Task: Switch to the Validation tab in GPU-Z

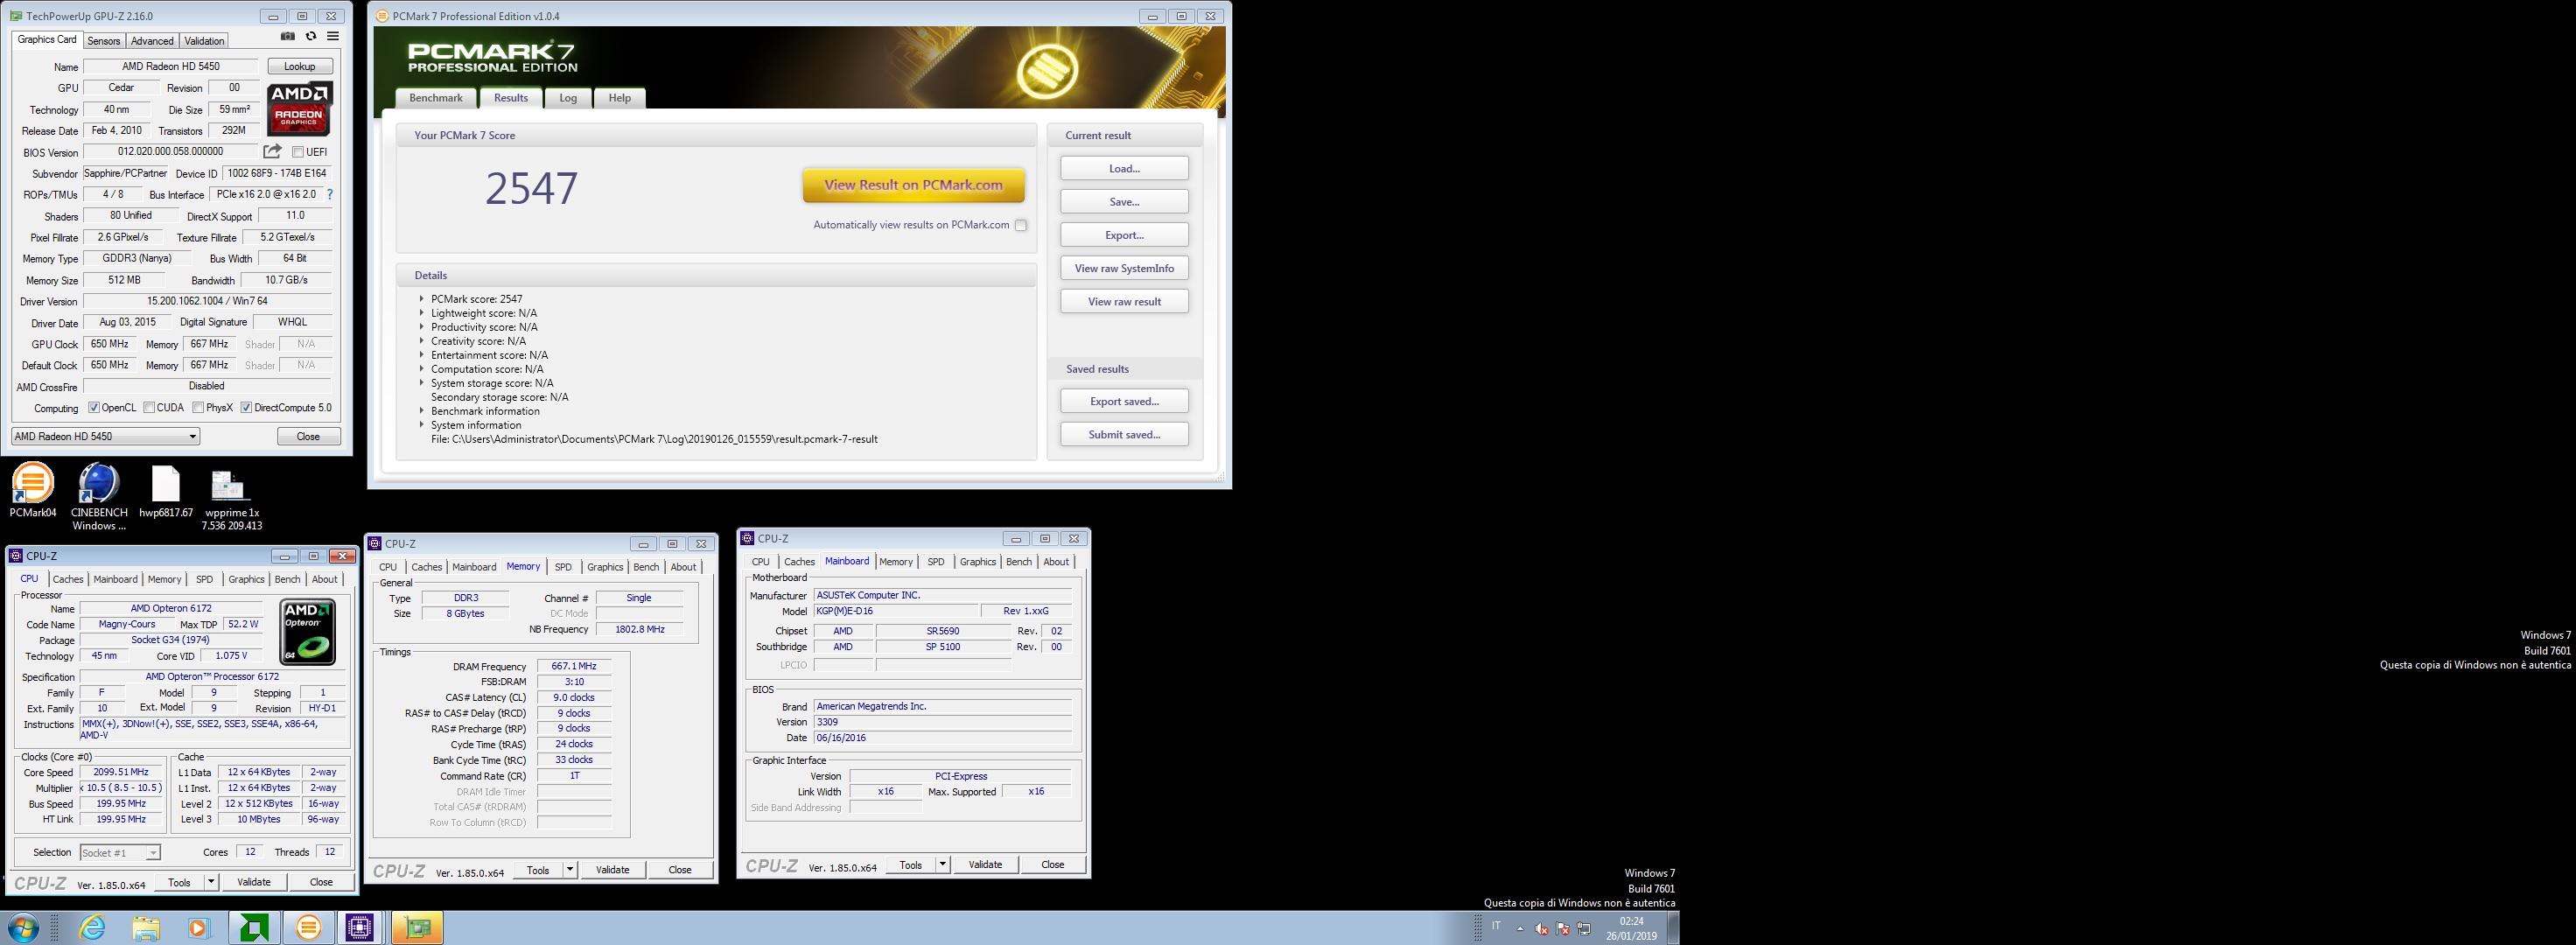Action: [204, 41]
